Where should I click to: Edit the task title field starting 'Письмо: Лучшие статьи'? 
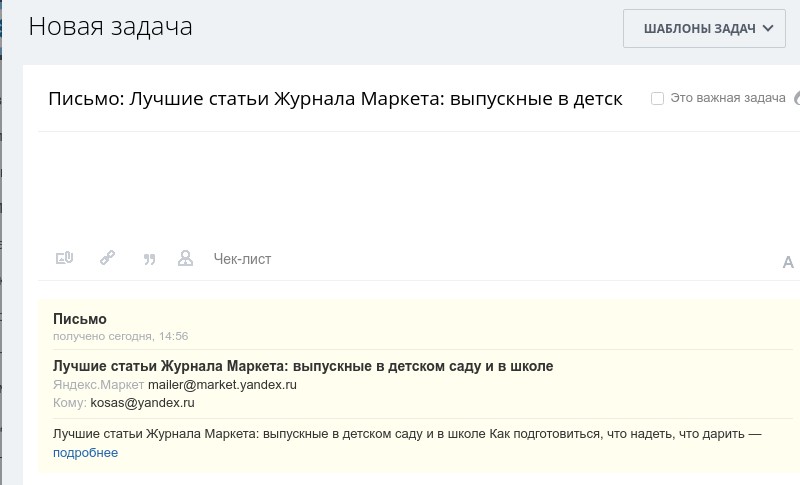(x=335, y=98)
